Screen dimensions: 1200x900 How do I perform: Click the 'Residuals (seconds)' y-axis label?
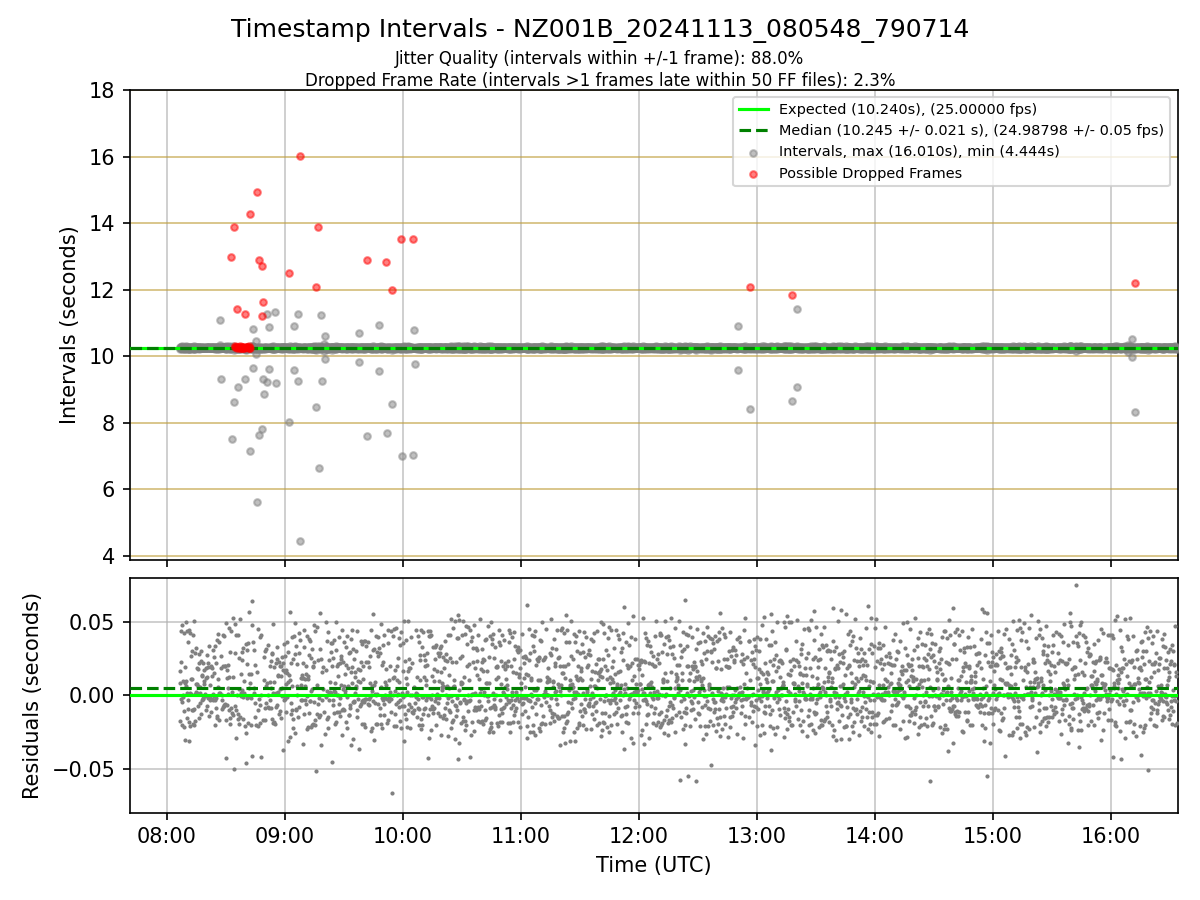click(x=31, y=696)
